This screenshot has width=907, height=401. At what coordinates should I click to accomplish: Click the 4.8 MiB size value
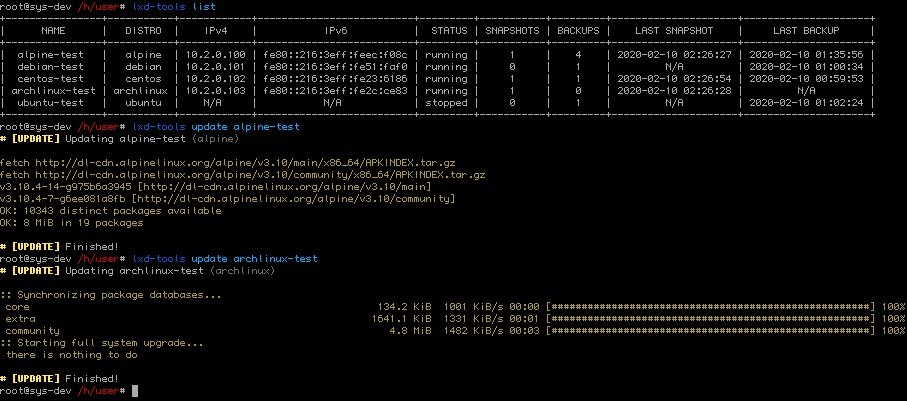pos(411,331)
